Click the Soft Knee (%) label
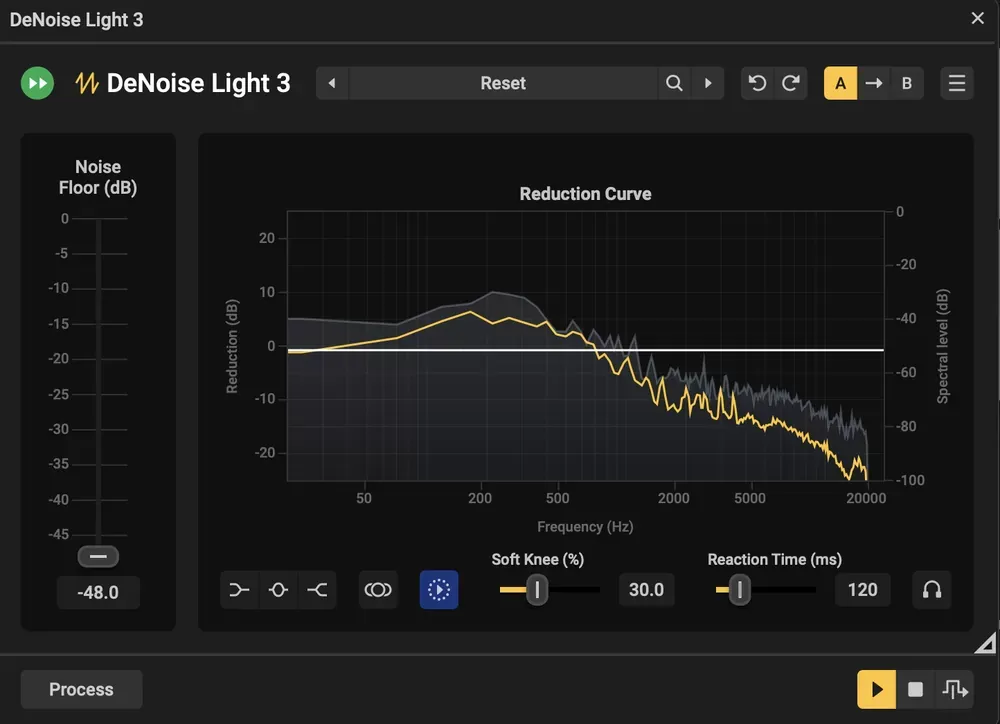 click(538, 559)
